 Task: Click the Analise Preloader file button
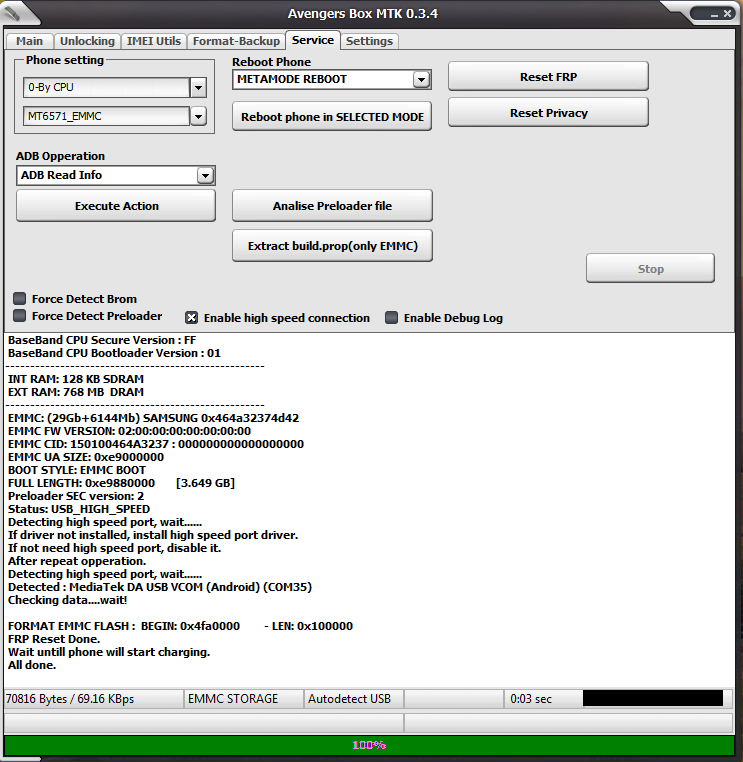332,206
